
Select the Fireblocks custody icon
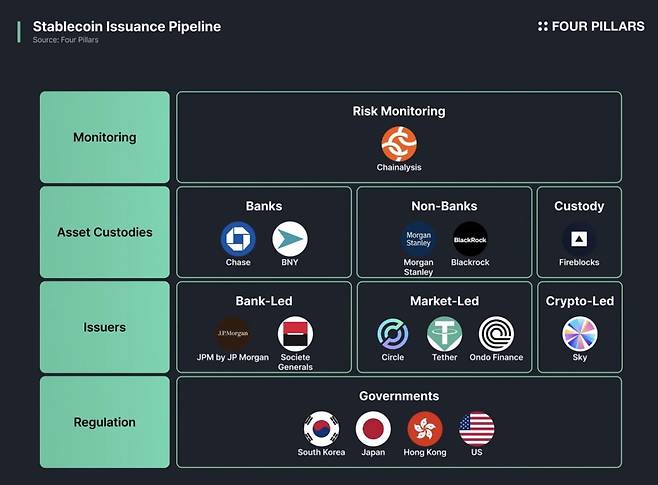[579, 240]
